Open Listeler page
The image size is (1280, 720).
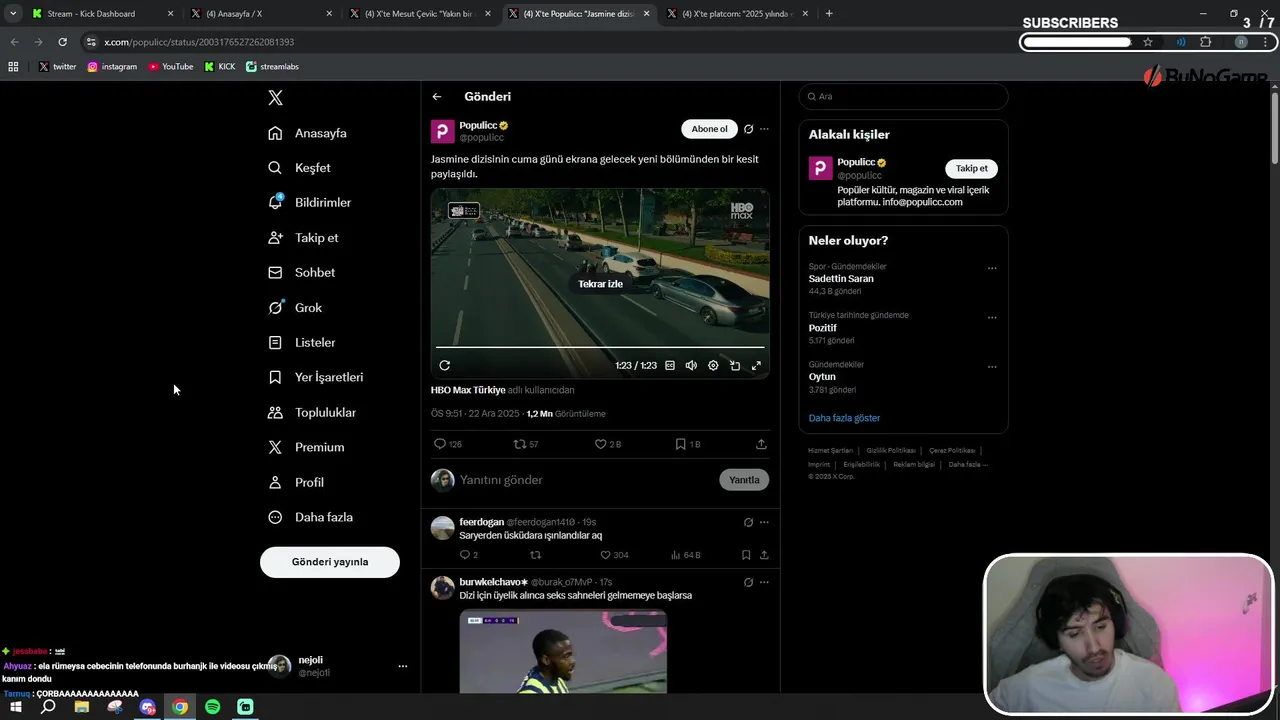click(x=302, y=342)
